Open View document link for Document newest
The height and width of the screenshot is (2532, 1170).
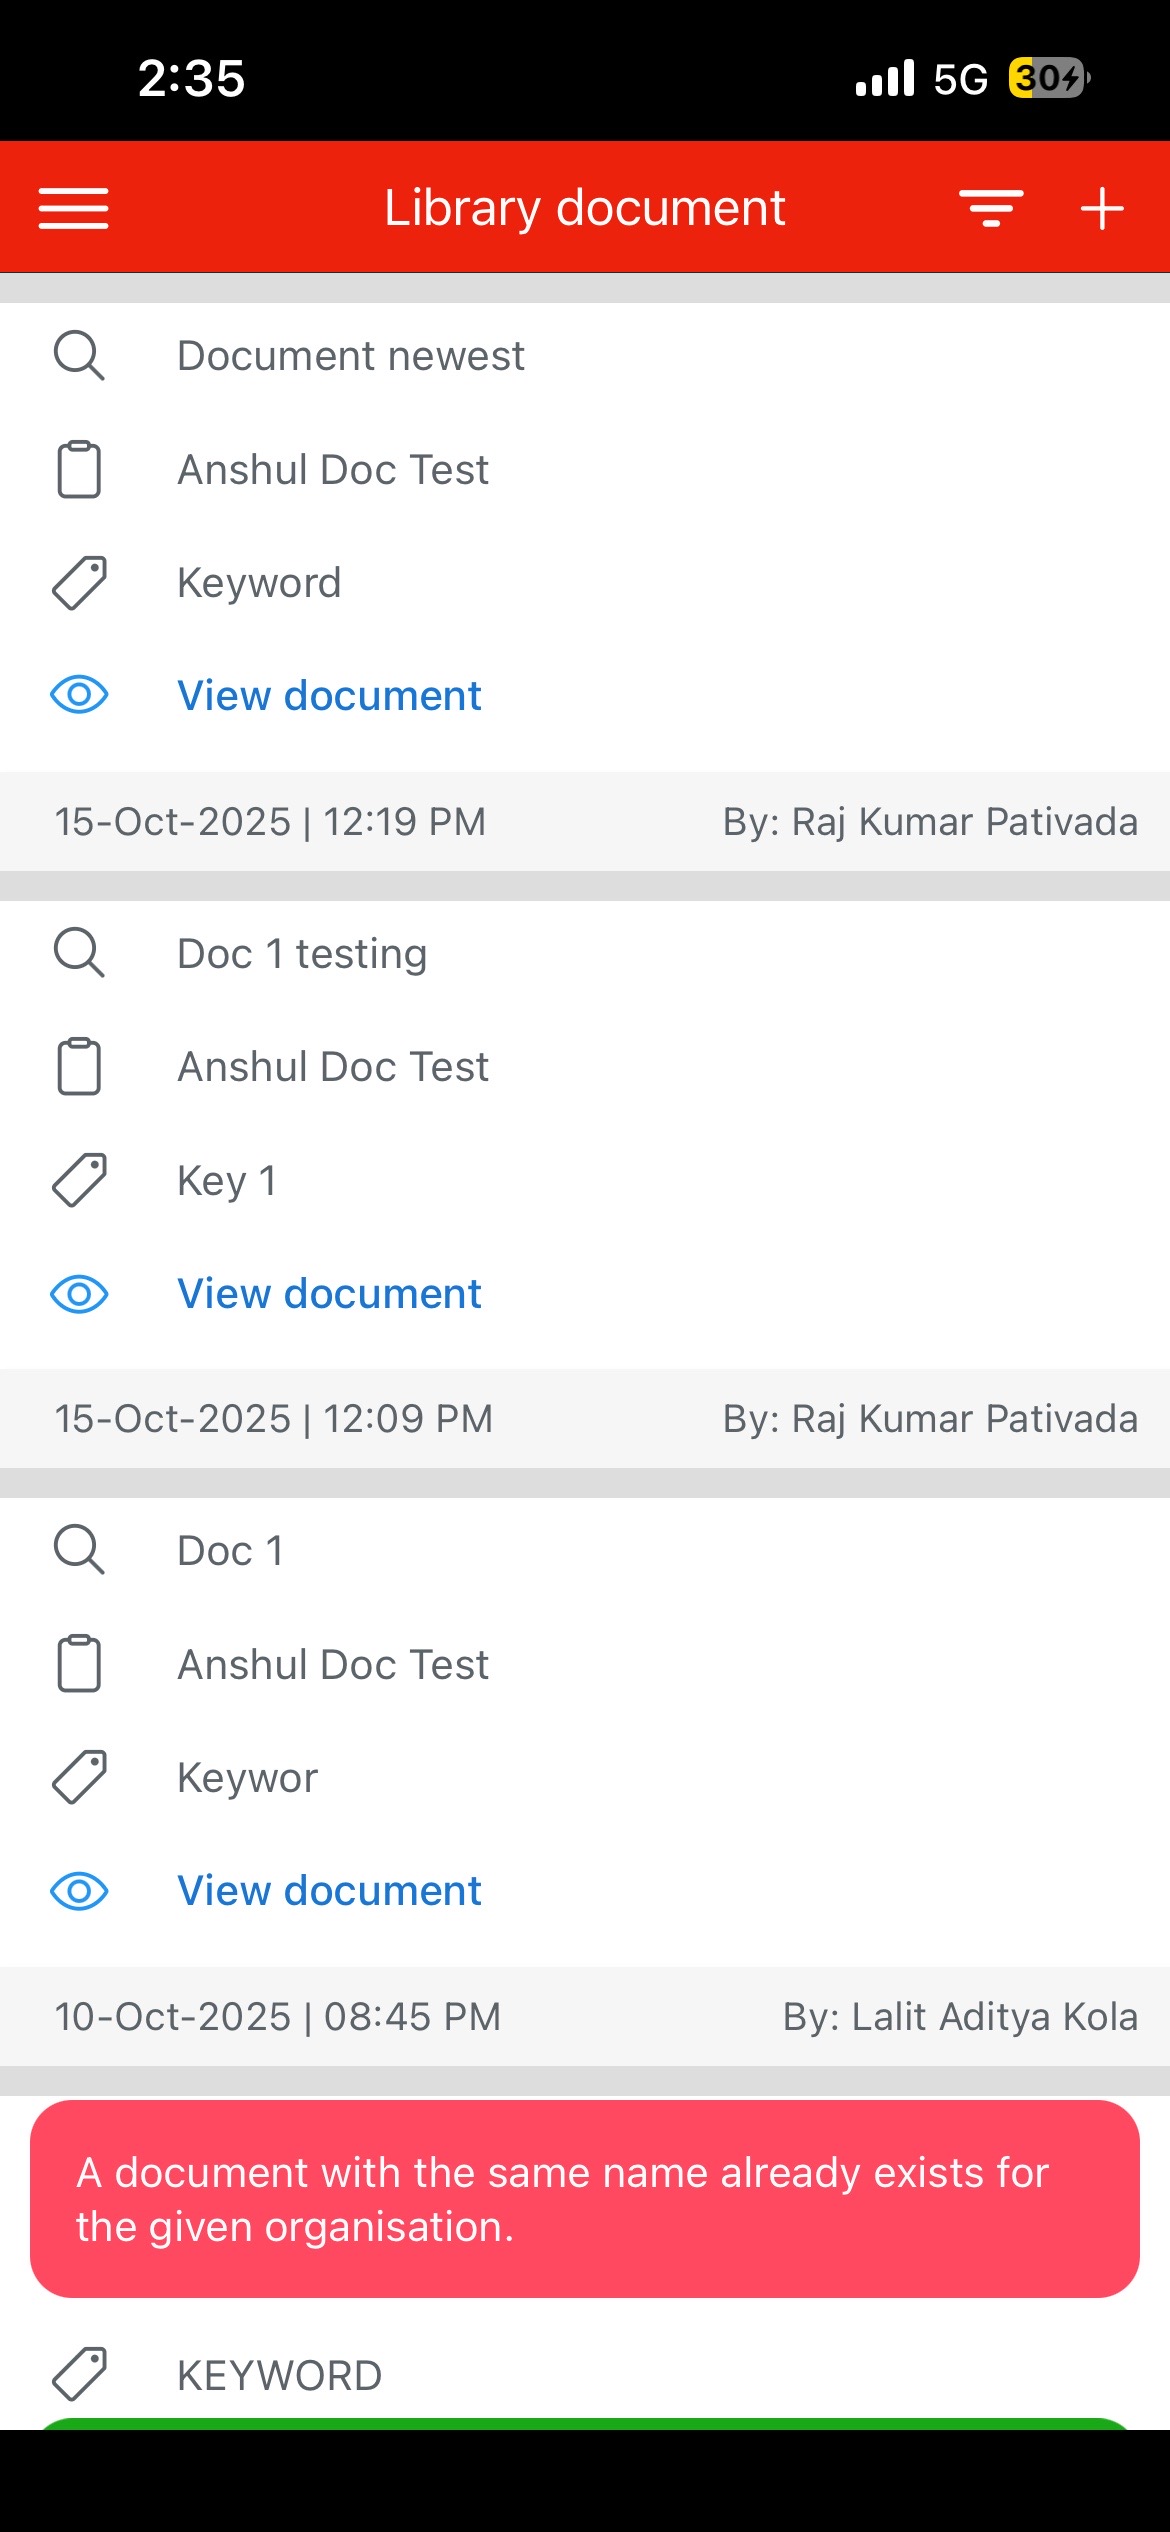(x=329, y=696)
